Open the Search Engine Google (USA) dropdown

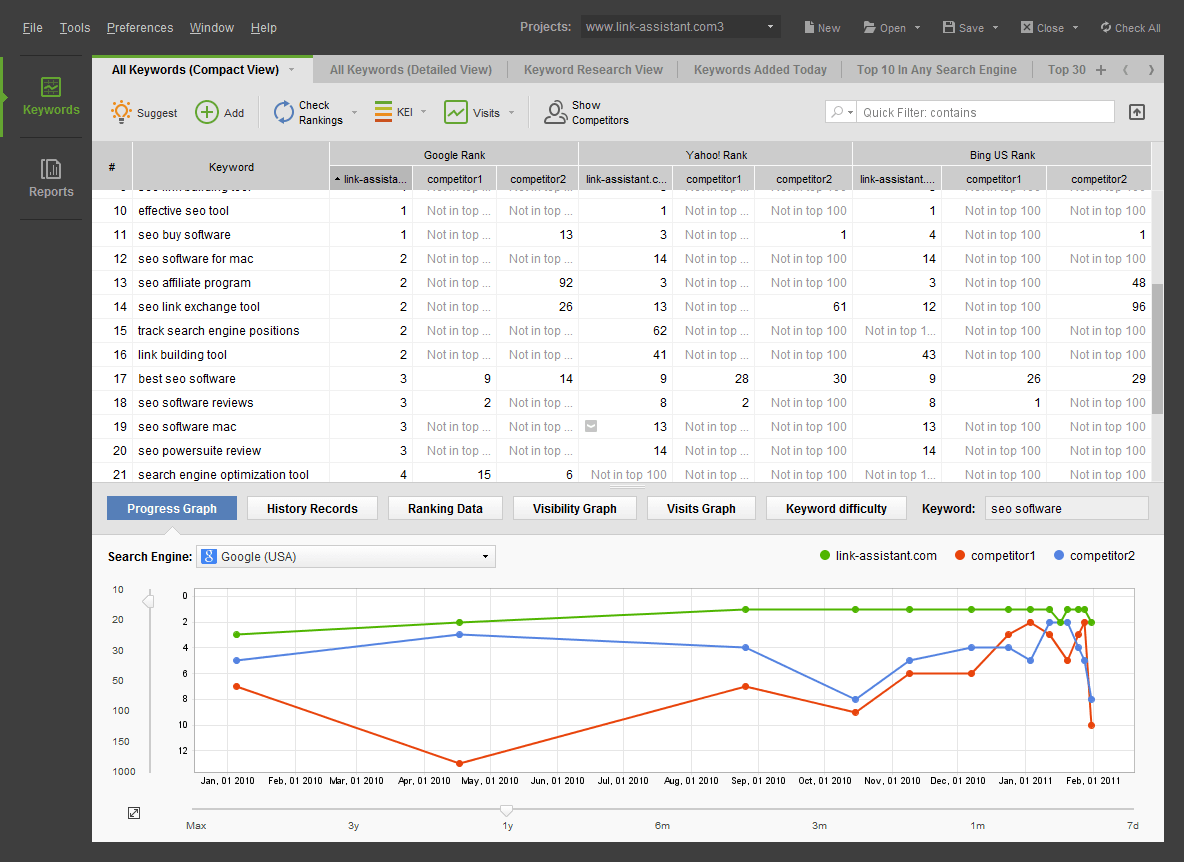point(346,556)
